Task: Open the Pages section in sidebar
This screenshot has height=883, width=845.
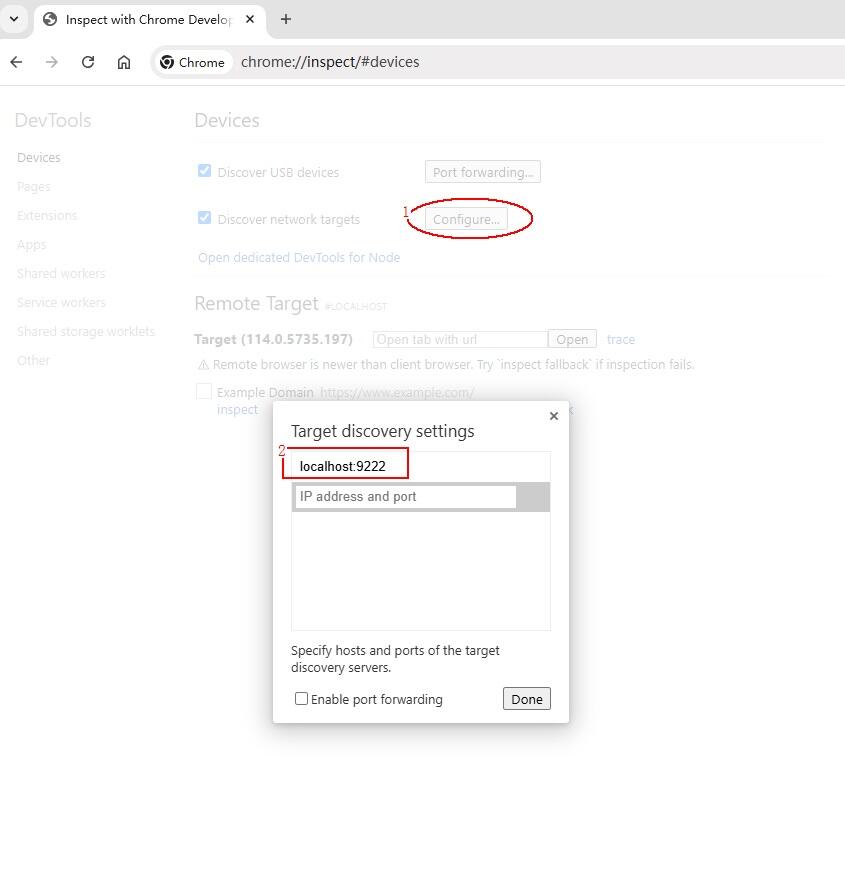Action: pyautogui.click(x=33, y=187)
